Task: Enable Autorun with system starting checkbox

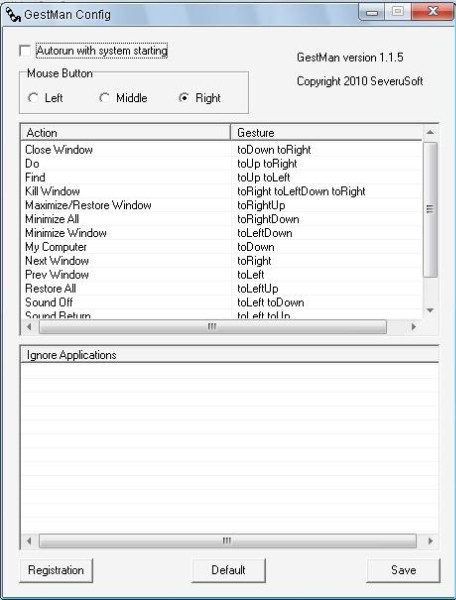Action: [x=25, y=51]
